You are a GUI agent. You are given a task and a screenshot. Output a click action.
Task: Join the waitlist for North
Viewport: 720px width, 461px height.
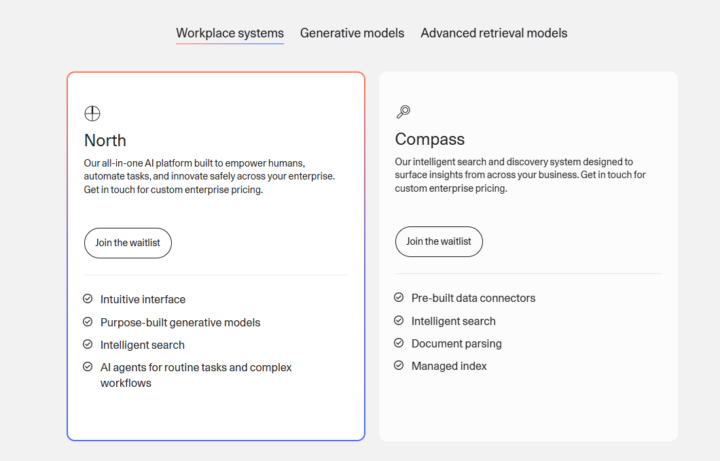coord(128,243)
